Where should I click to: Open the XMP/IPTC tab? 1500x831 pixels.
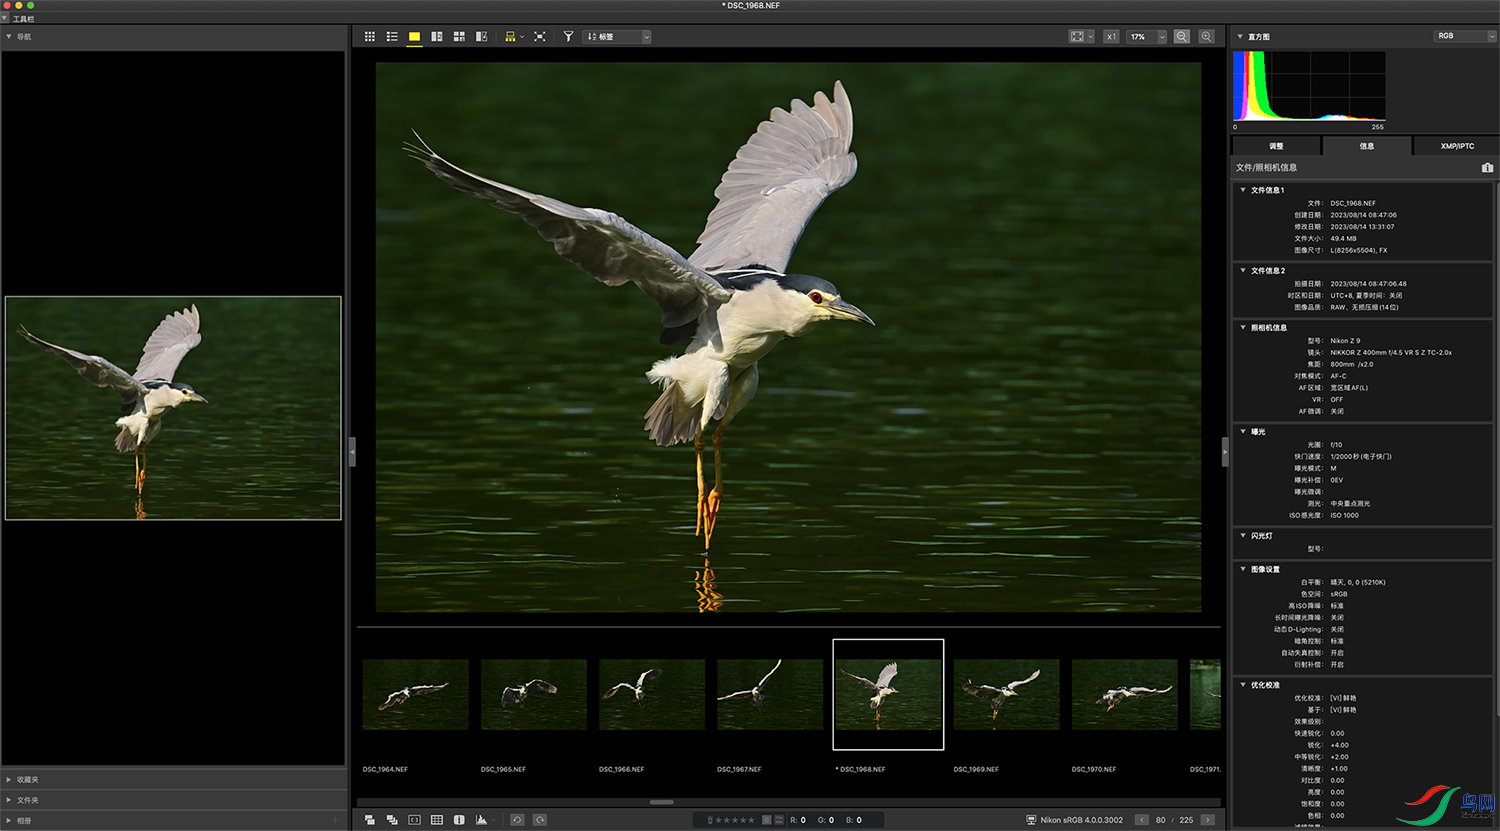coord(1457,146)
